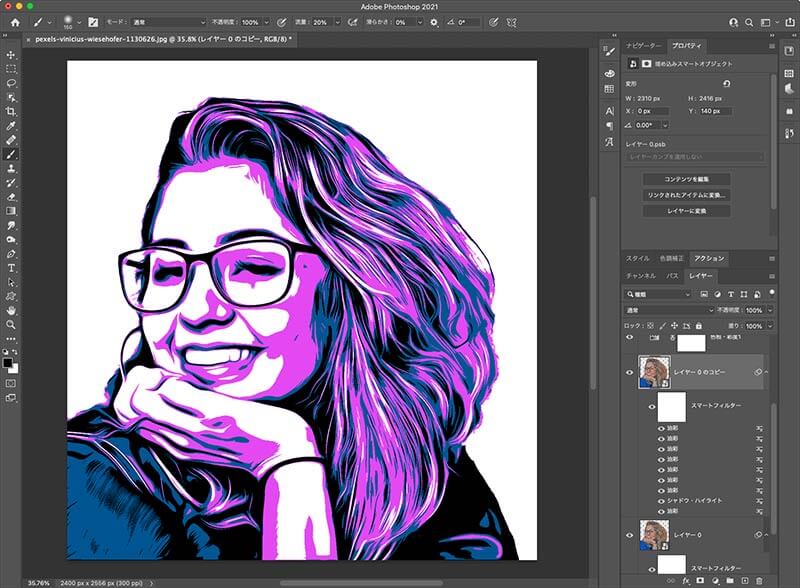Create new fill or adjustment layer
This screenshot has width=800, height=588.
pyautogui.click(x=715, y=581)
